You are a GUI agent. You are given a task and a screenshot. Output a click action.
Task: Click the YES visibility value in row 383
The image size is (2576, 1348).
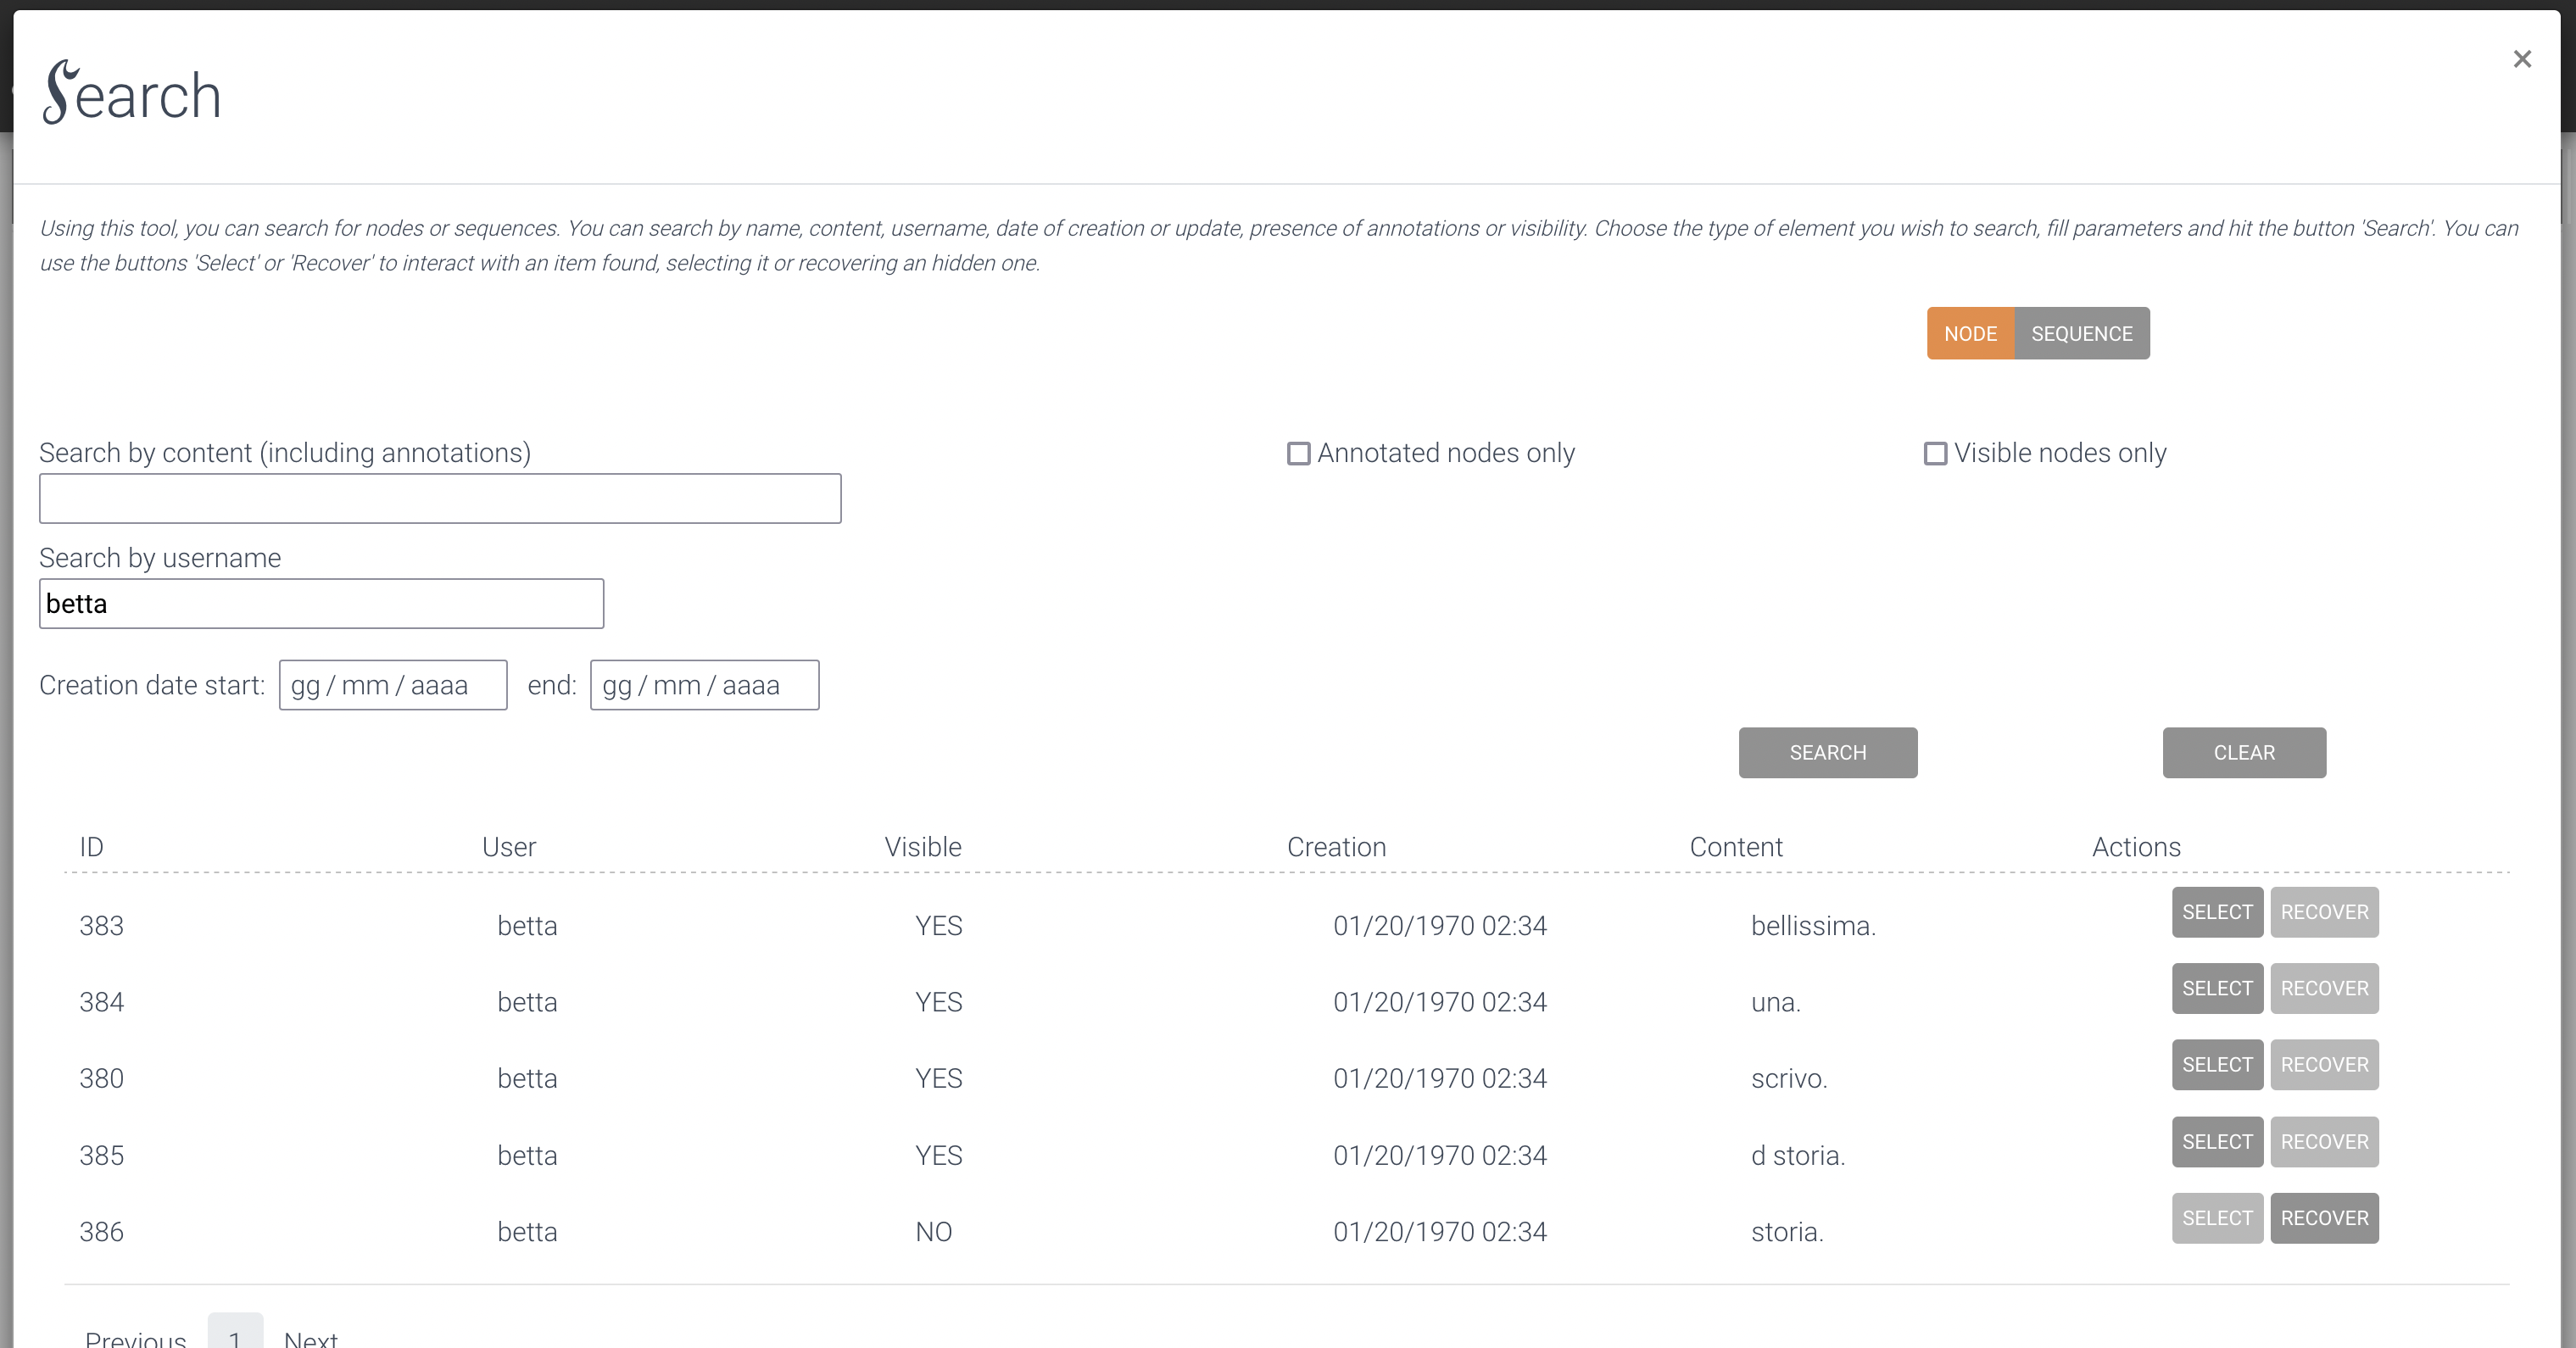point(938,926)
